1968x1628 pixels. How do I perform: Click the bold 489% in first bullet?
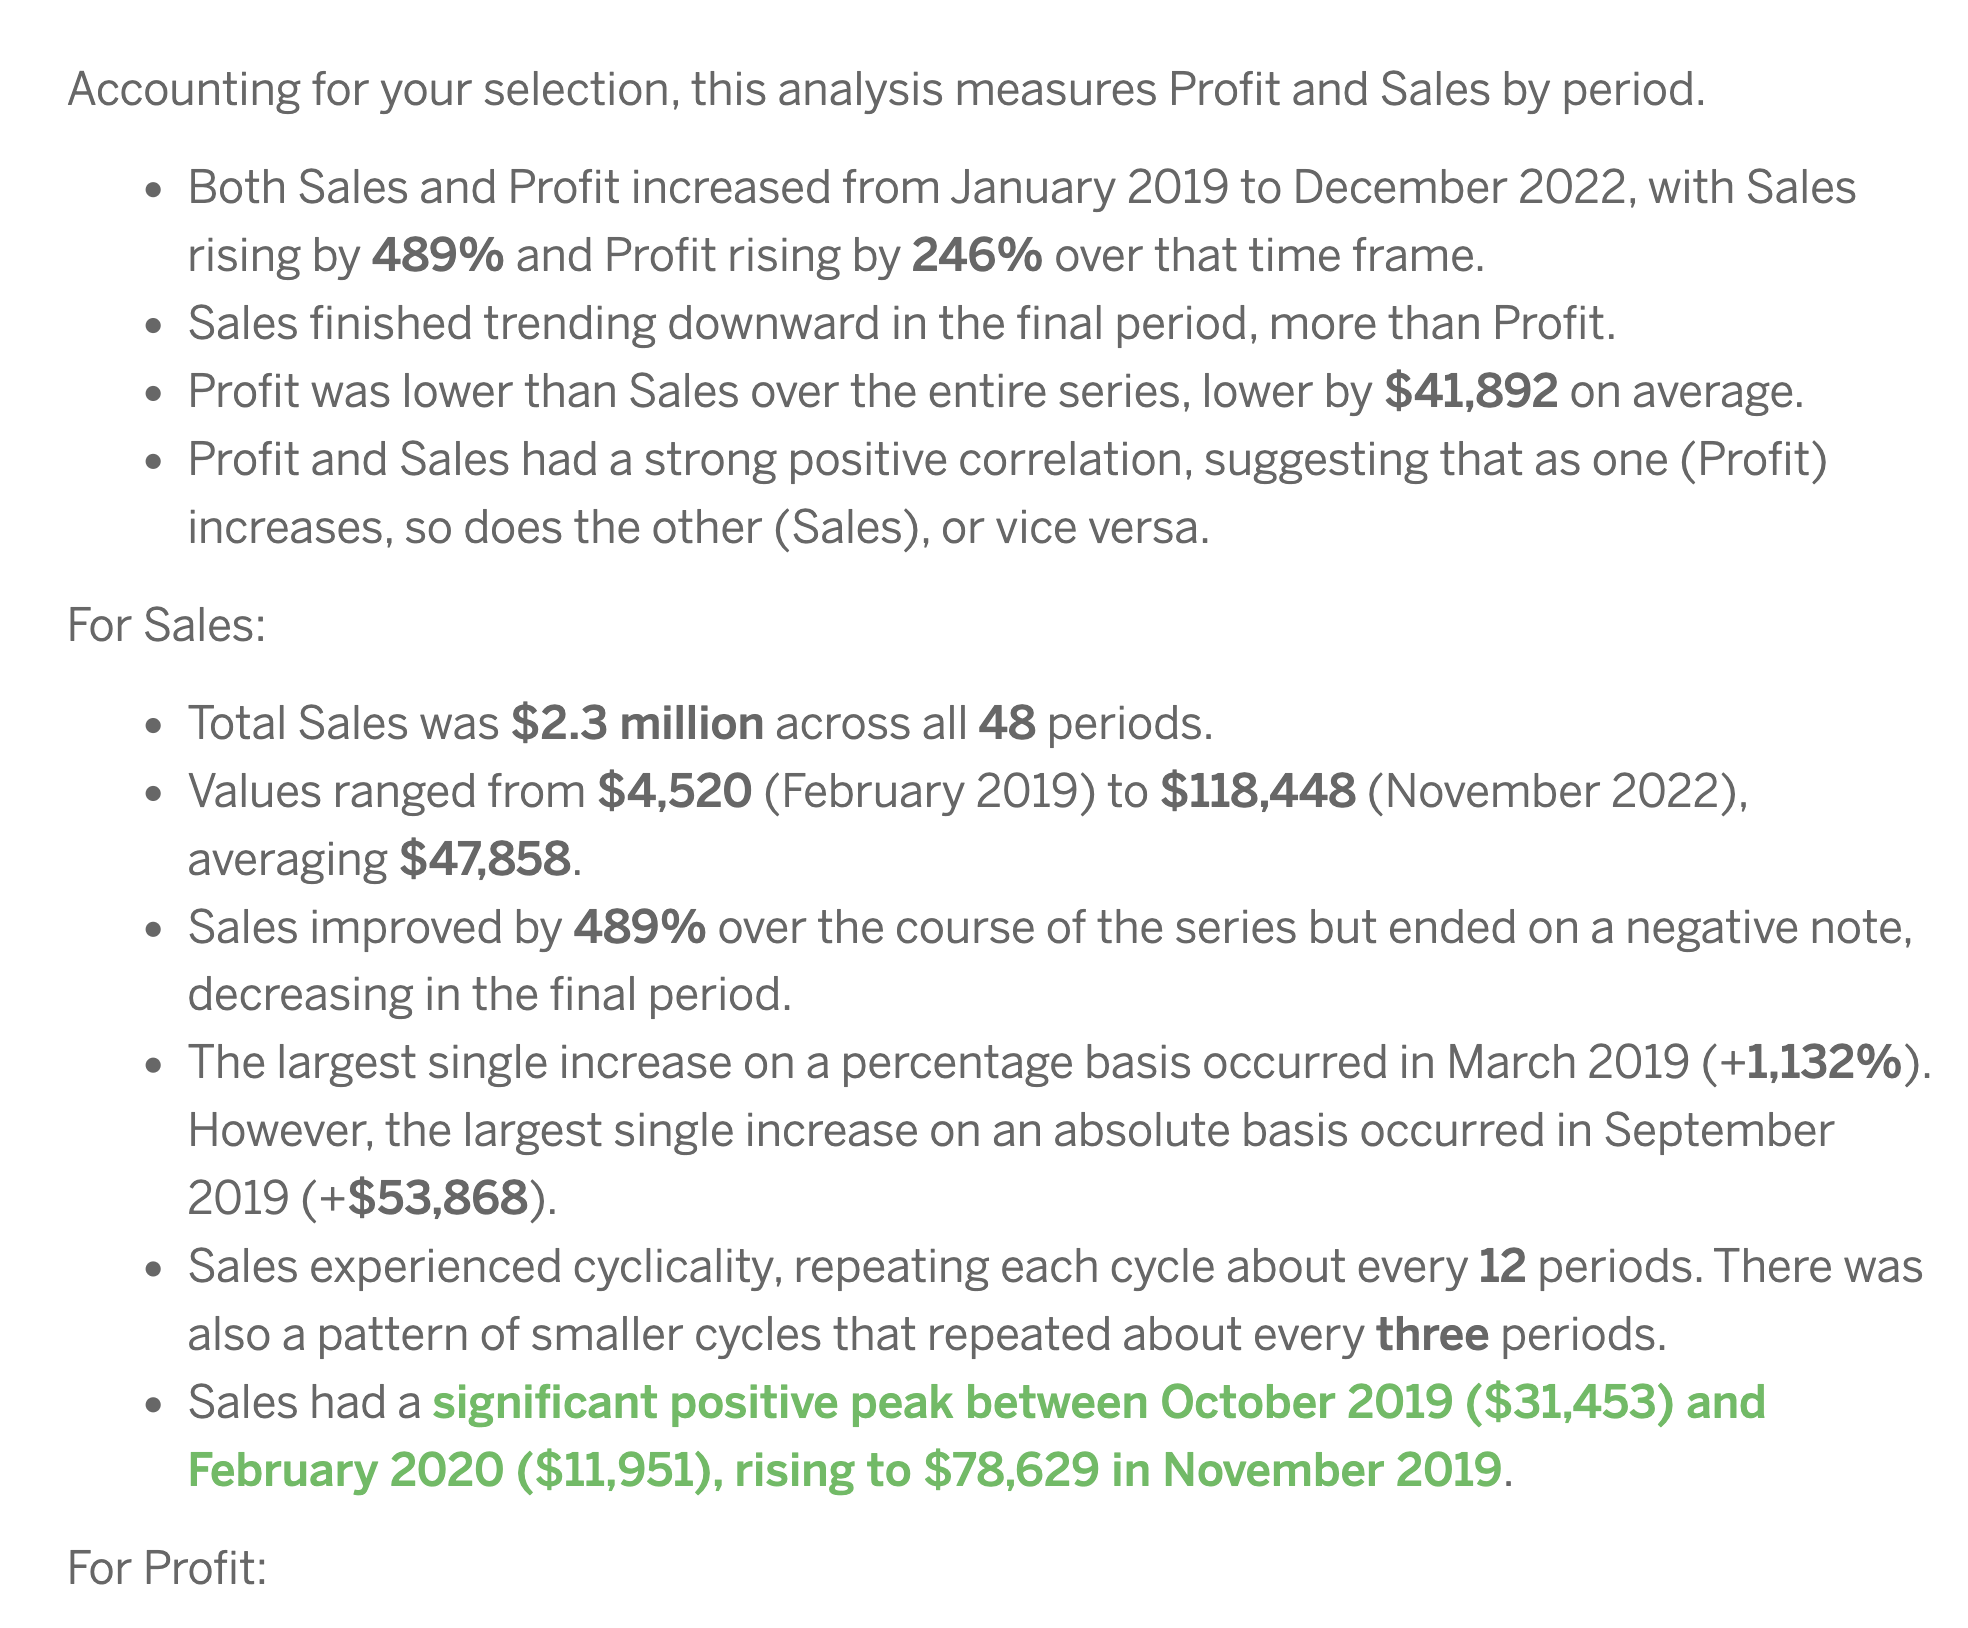point(438,256)
